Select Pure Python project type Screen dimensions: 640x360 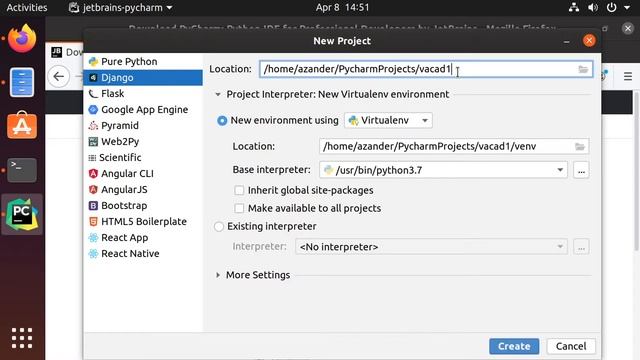click(142, 62)
